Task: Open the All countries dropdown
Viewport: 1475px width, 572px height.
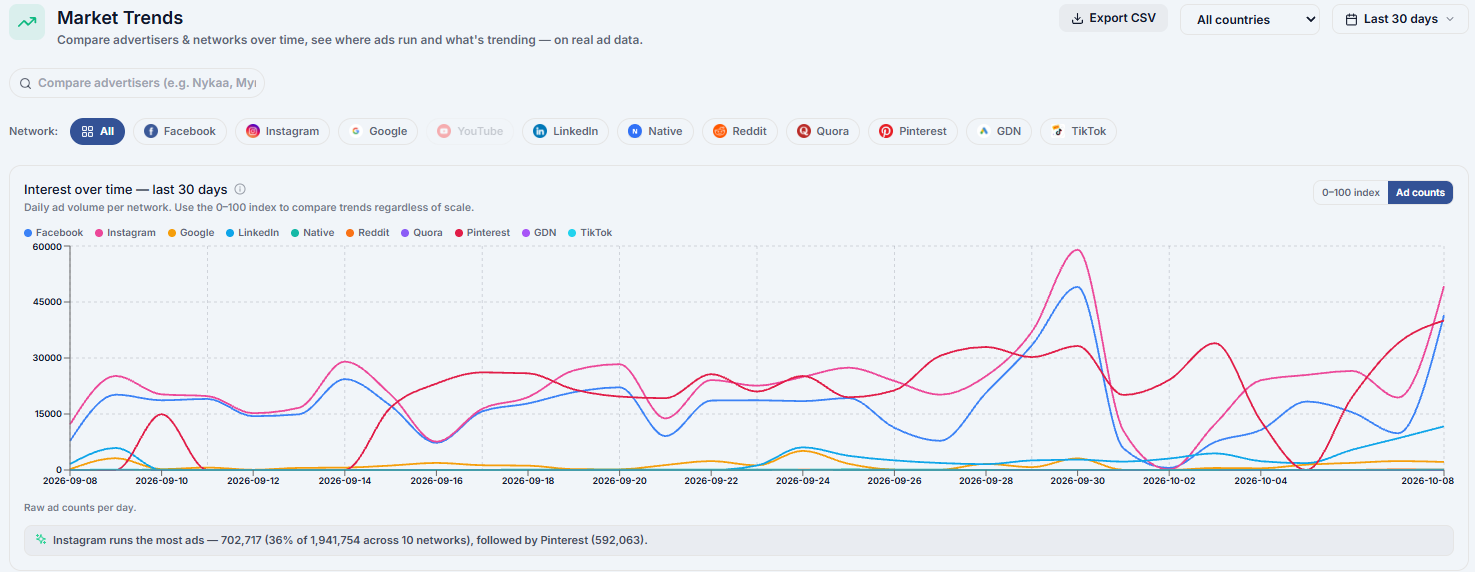Action: pyautogui.click(x=1249, y=19)
